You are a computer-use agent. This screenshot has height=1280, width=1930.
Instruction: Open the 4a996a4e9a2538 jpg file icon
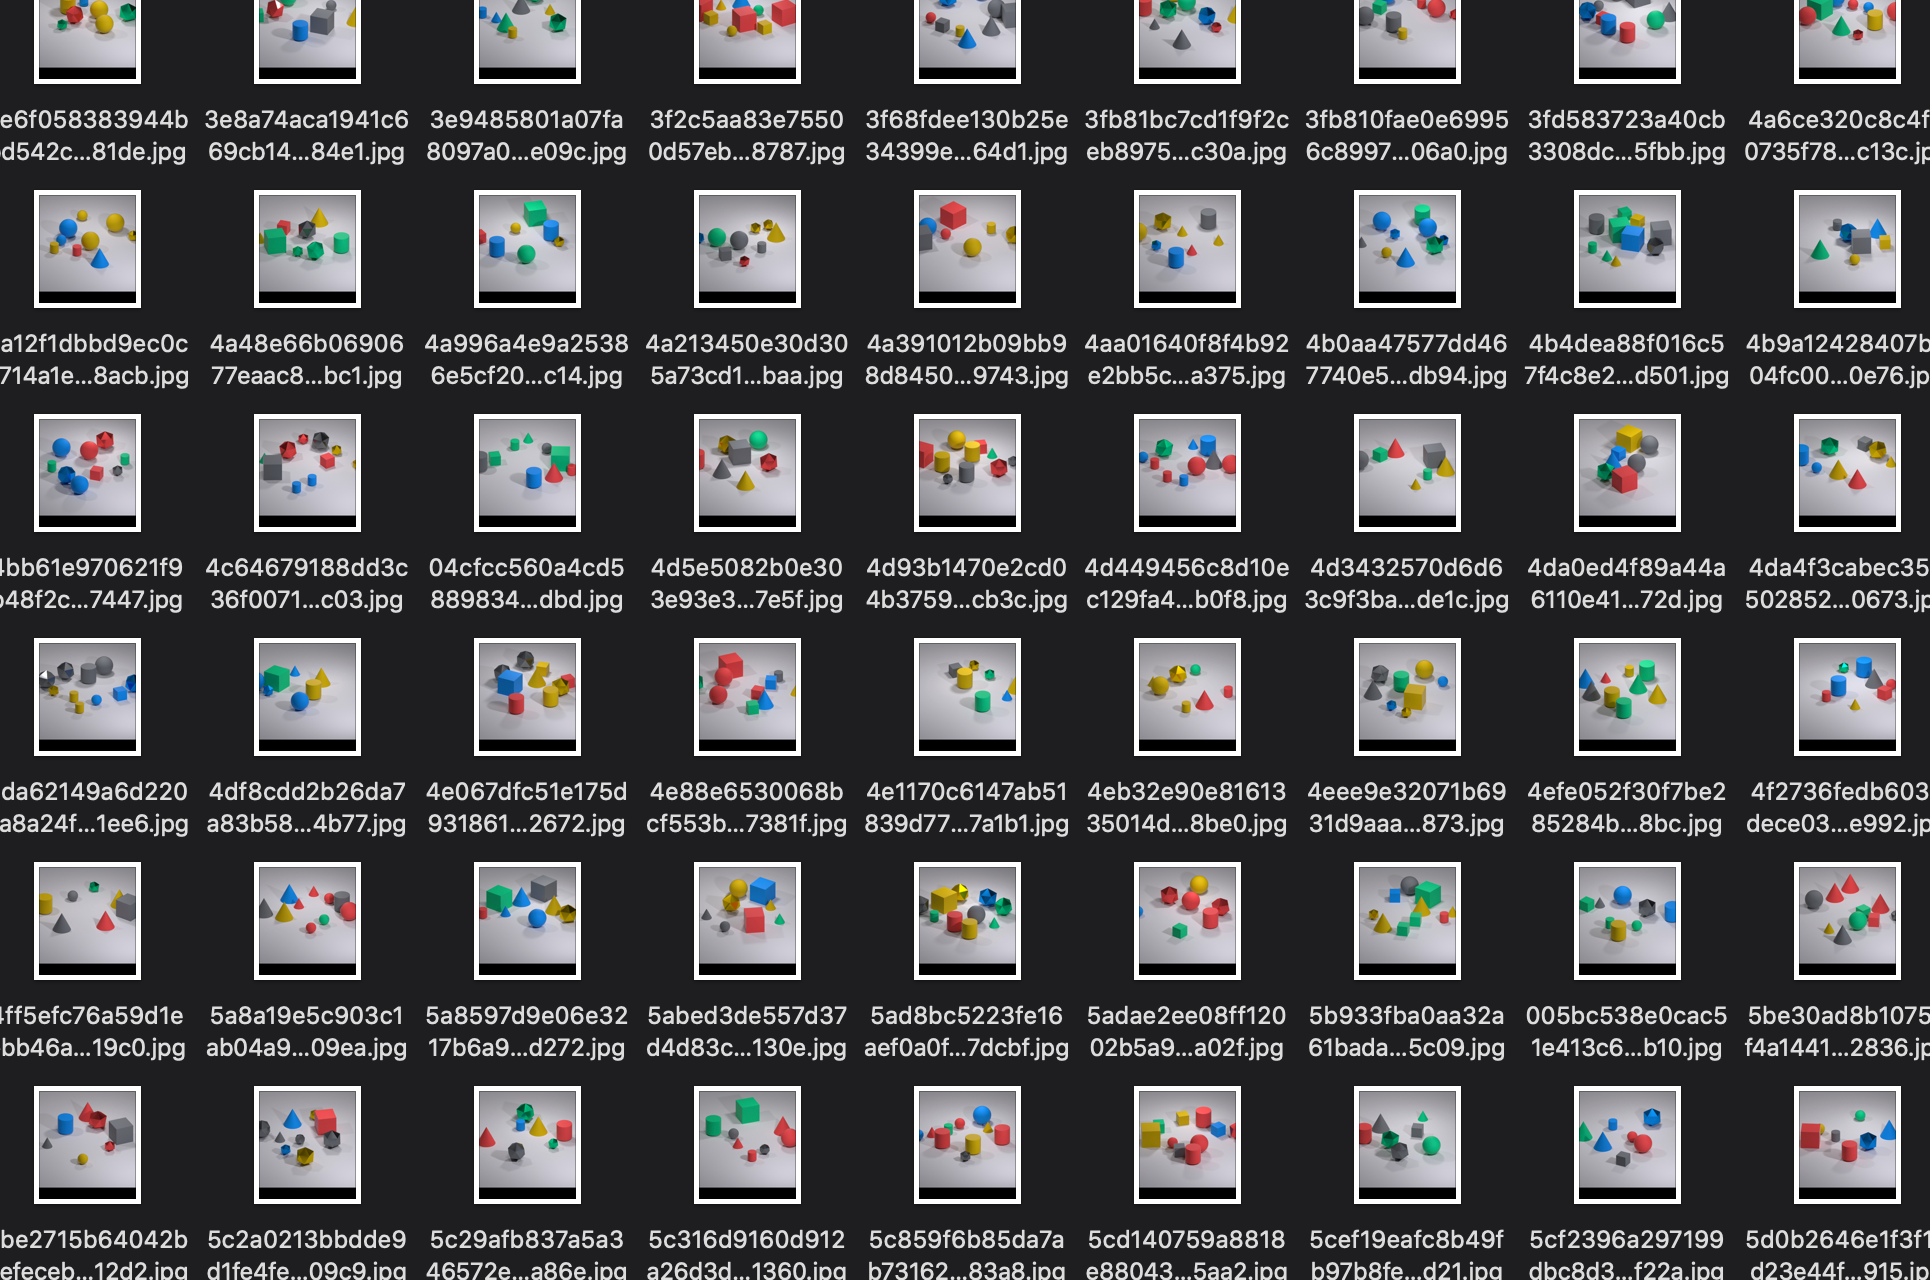(527, 248)
